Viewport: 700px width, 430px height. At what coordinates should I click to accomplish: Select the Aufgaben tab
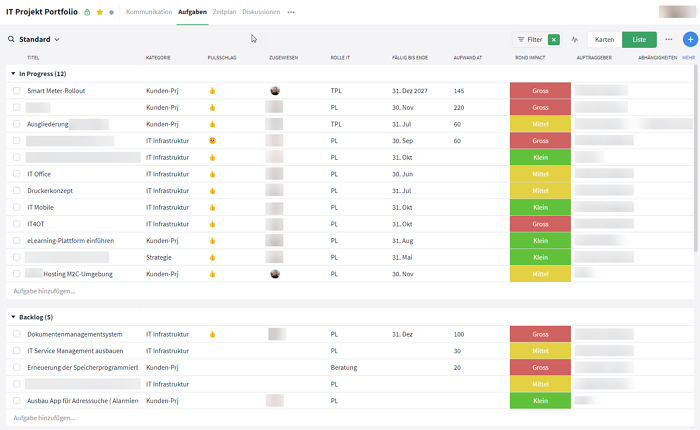(x=192, y=12)
